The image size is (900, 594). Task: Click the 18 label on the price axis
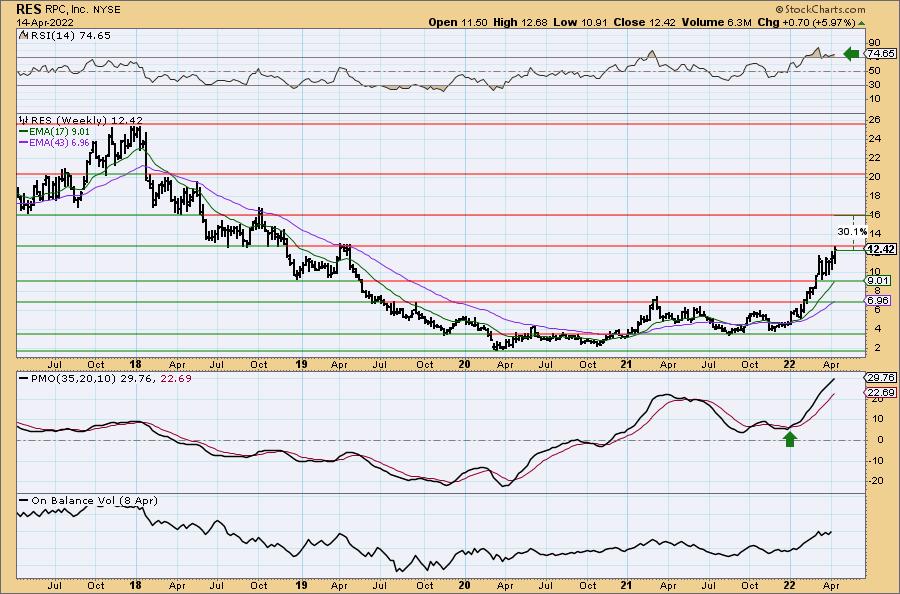pos(874,196)
